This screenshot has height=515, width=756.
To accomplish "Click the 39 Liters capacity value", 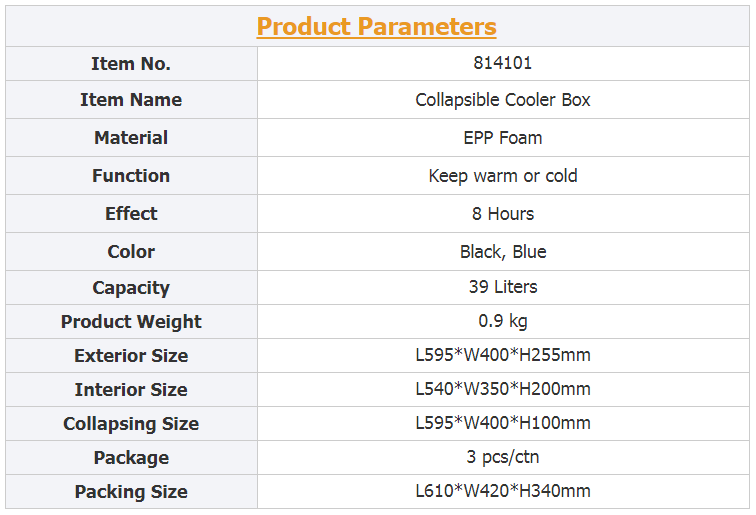I will click(x=502, y=287).
